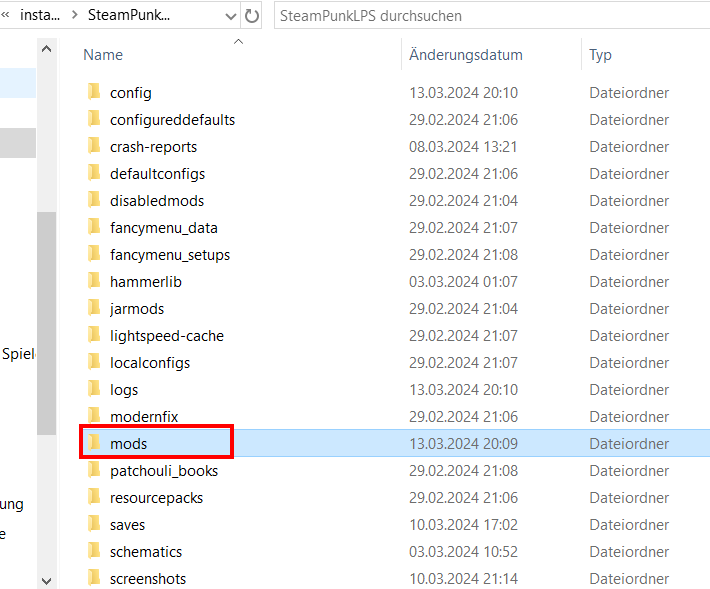710x589 pixels.
Task: Sort by Änderungsdatum column header
Action: [466, 55]
